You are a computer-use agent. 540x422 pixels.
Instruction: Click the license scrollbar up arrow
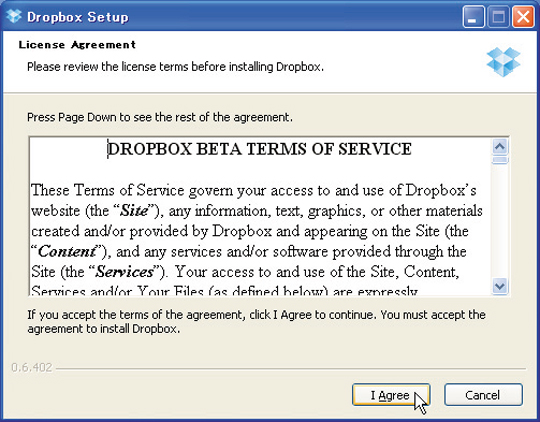pos(500,147)
